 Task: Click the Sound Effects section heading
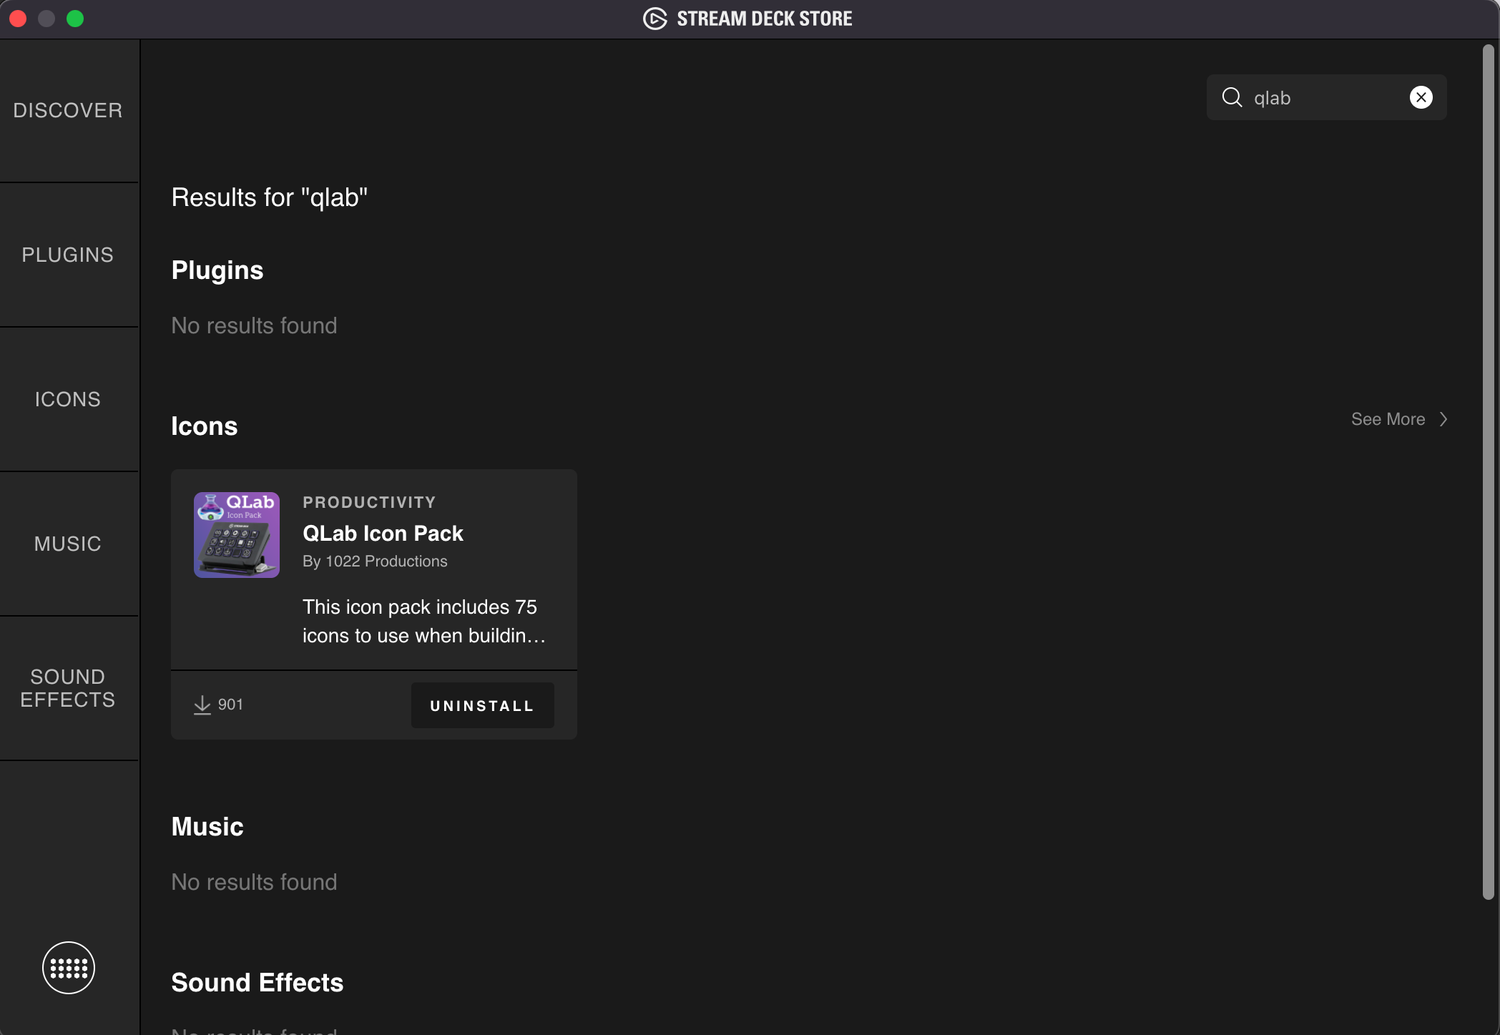pos(257,983)
